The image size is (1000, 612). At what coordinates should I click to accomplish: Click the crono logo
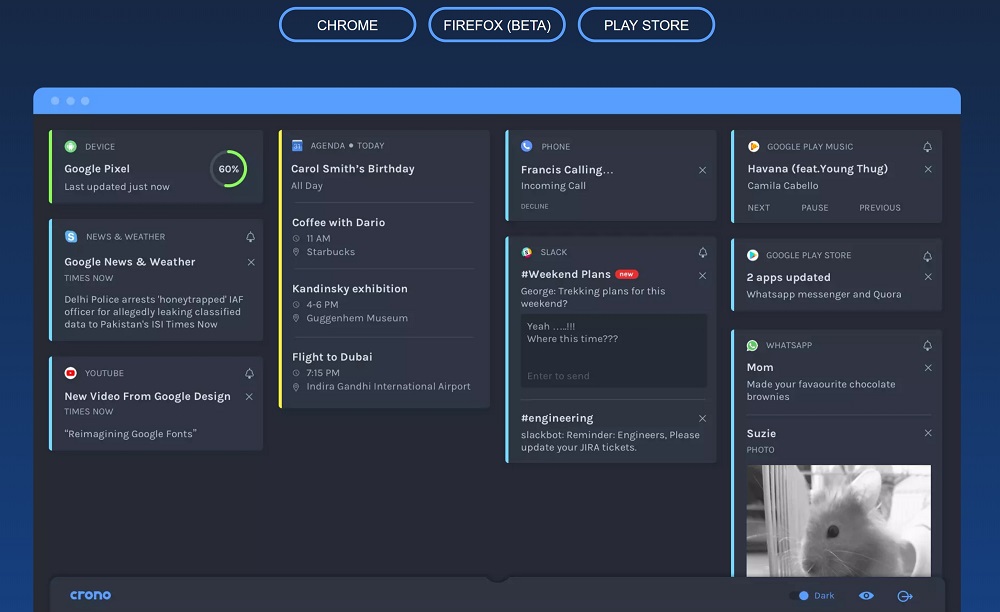pos(91,595)
